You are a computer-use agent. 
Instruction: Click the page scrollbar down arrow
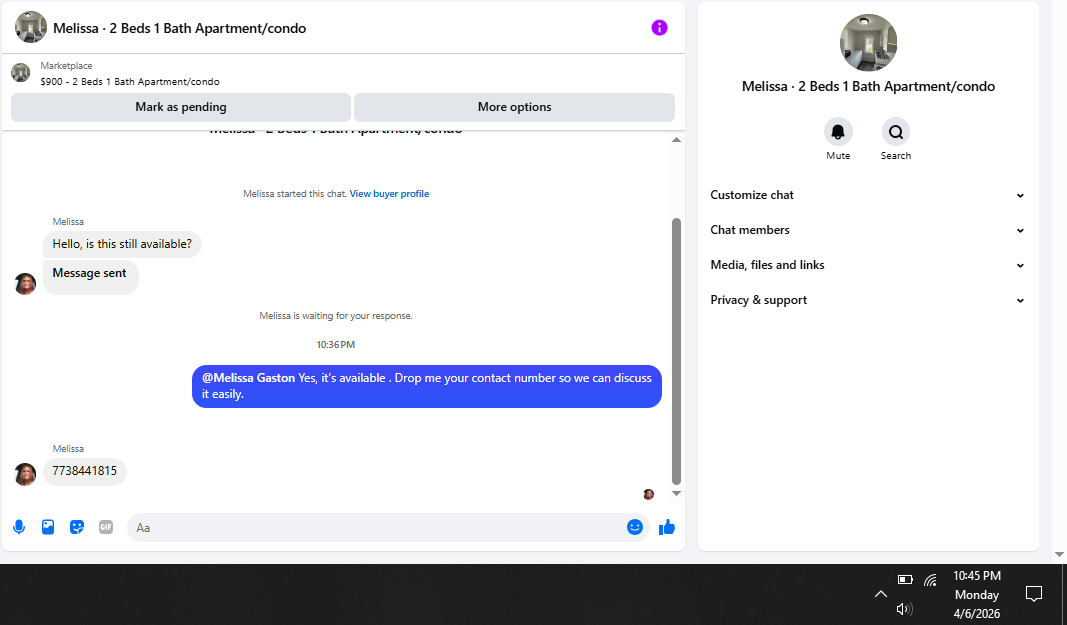1059,554
